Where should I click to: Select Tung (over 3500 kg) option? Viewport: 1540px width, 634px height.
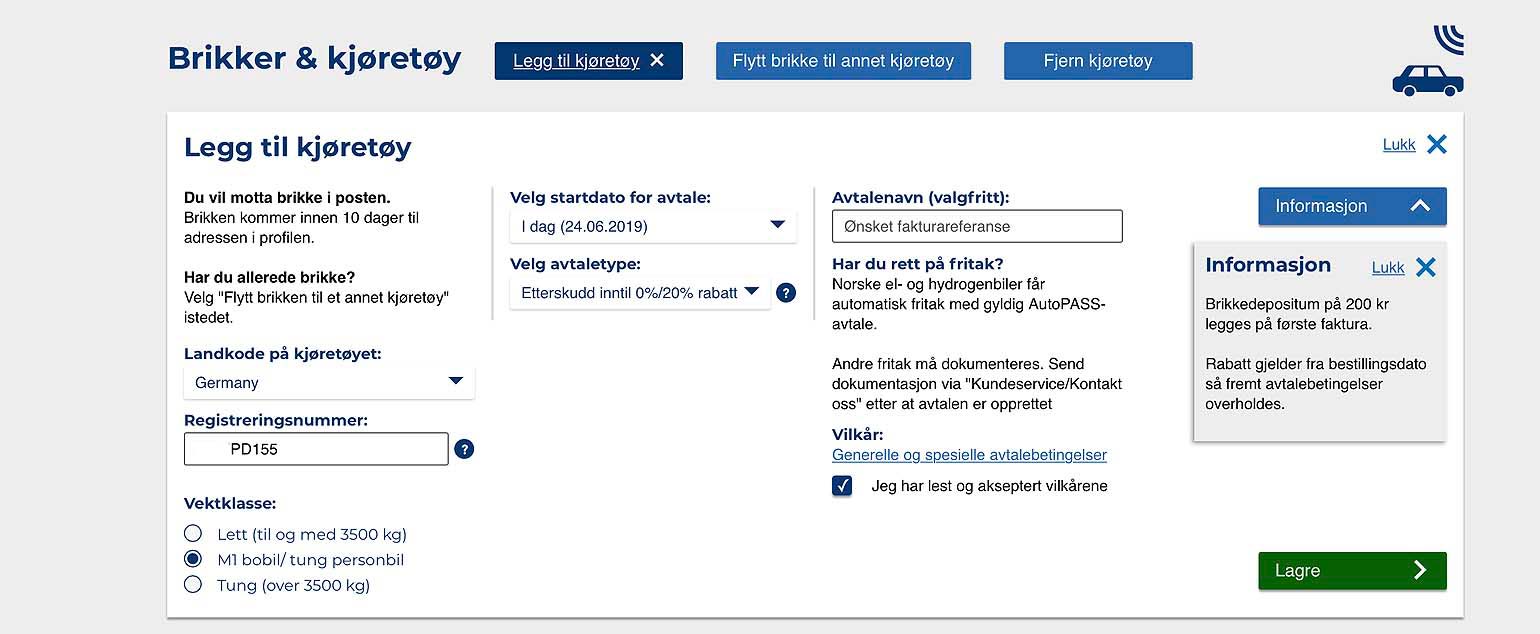[194, 584]
